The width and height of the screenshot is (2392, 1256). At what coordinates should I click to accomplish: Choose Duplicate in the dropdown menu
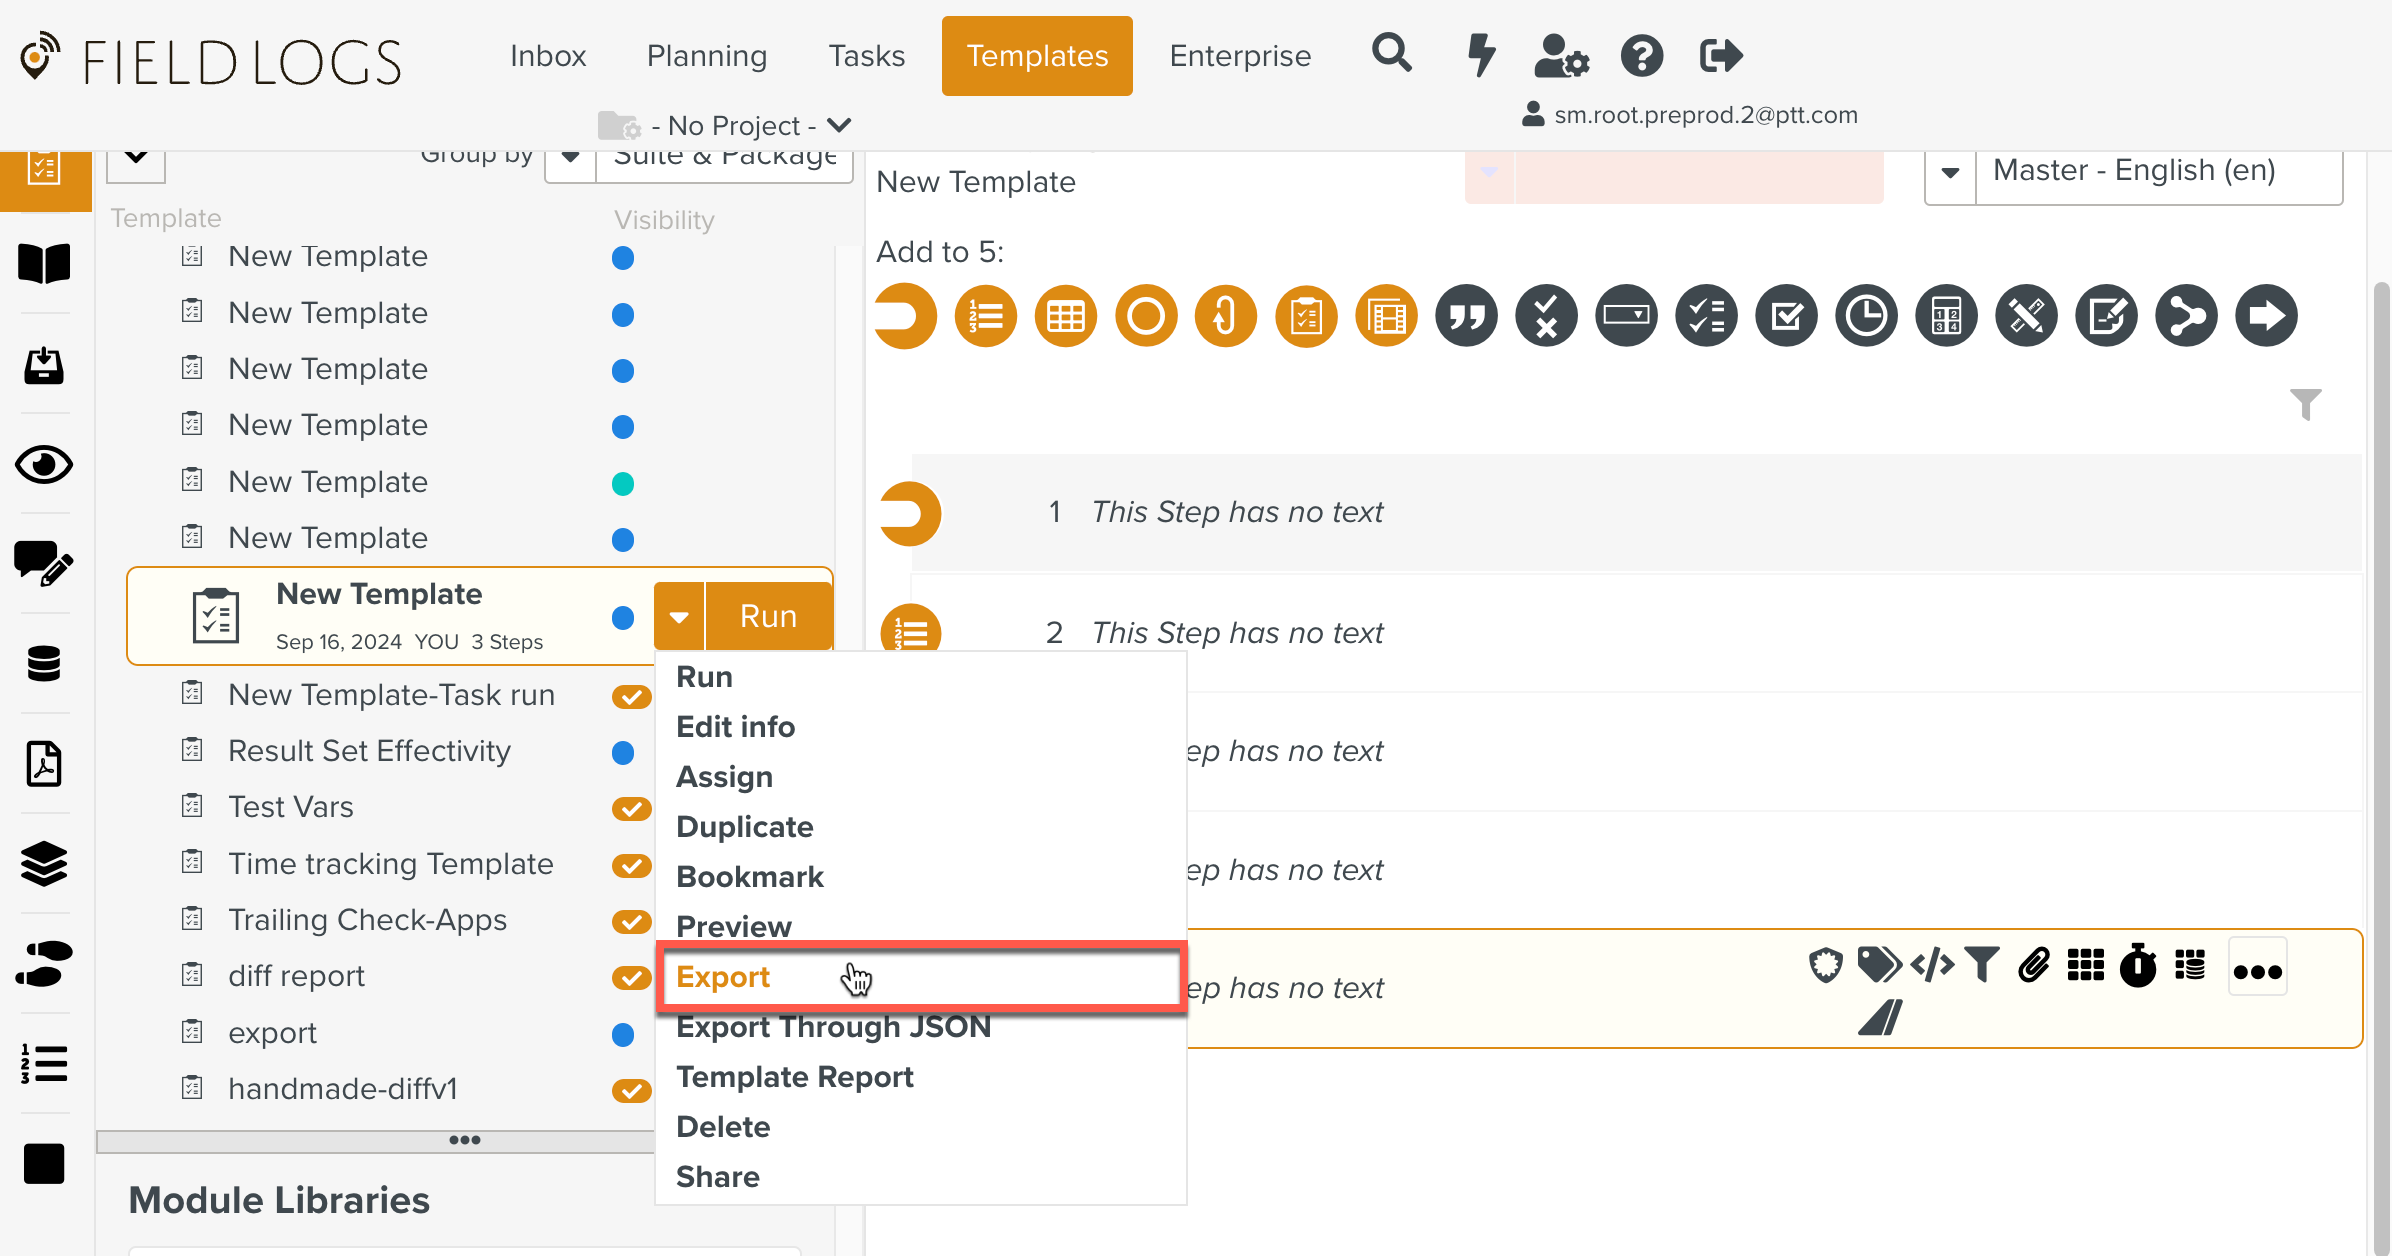744,827
